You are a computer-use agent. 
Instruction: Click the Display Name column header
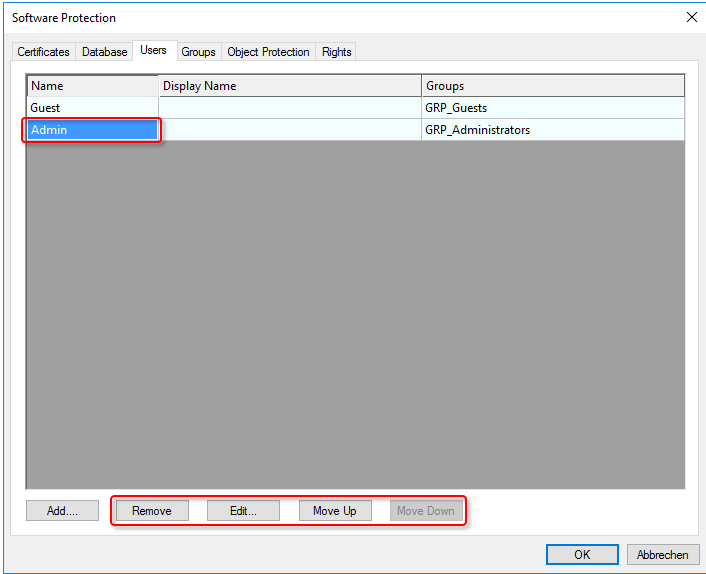pos(290,86)
